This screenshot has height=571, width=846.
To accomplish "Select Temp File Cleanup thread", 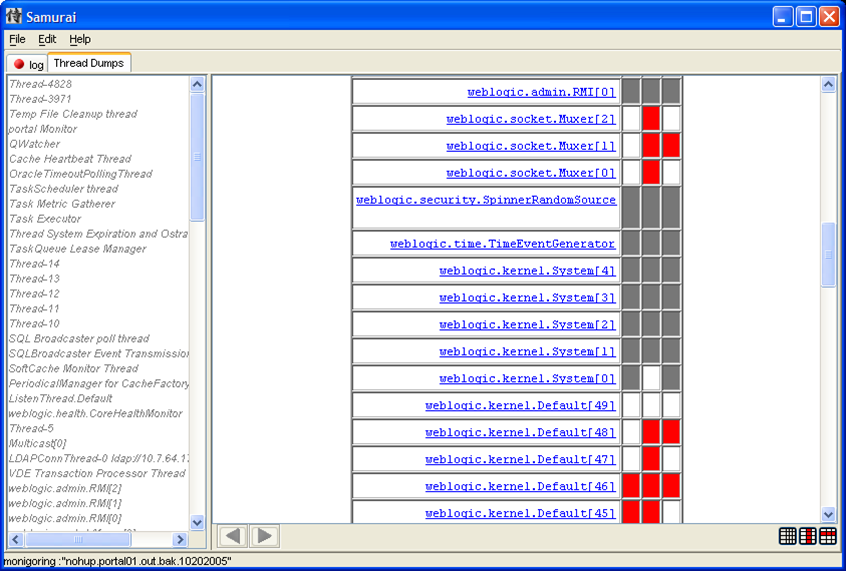I will tap(73, 114).
